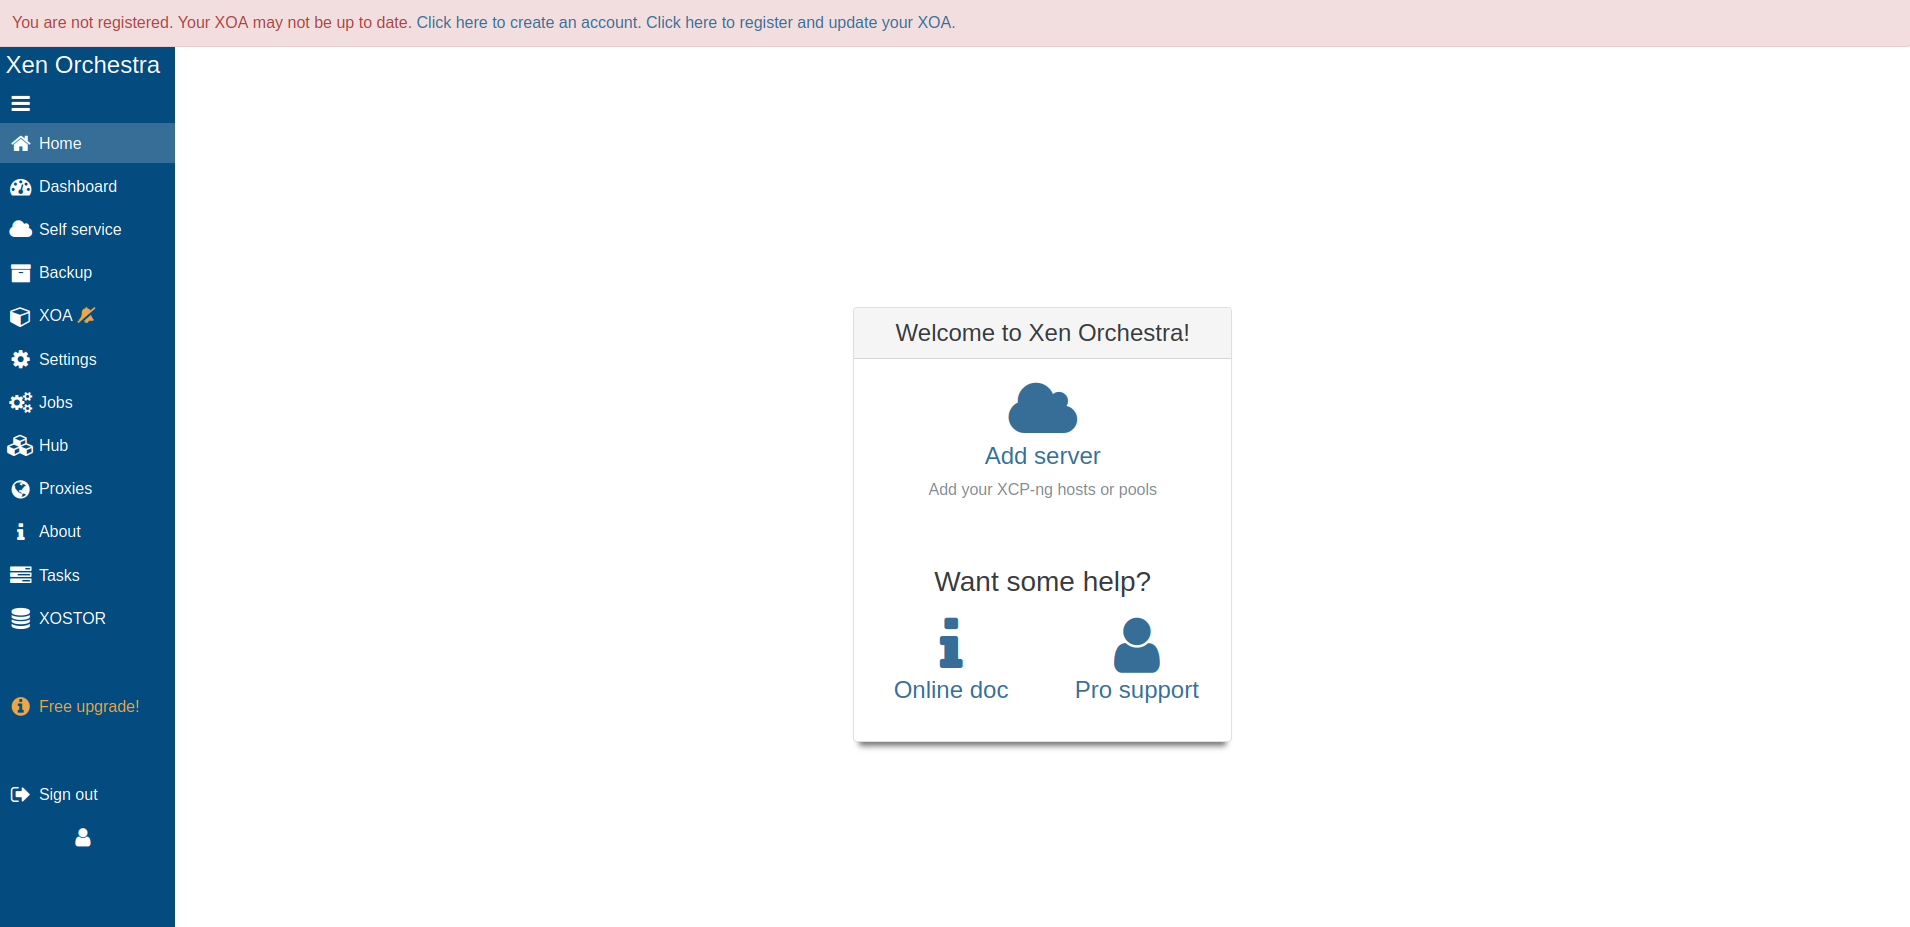Click 'Click here to create an account' link
This screenshot has height=927, width=1910.
point(528,22)
